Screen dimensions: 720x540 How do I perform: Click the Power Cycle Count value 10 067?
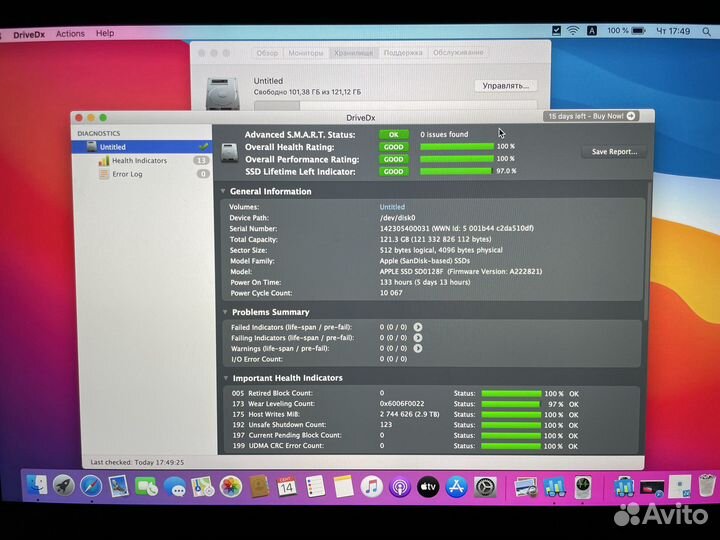(391, 292)
